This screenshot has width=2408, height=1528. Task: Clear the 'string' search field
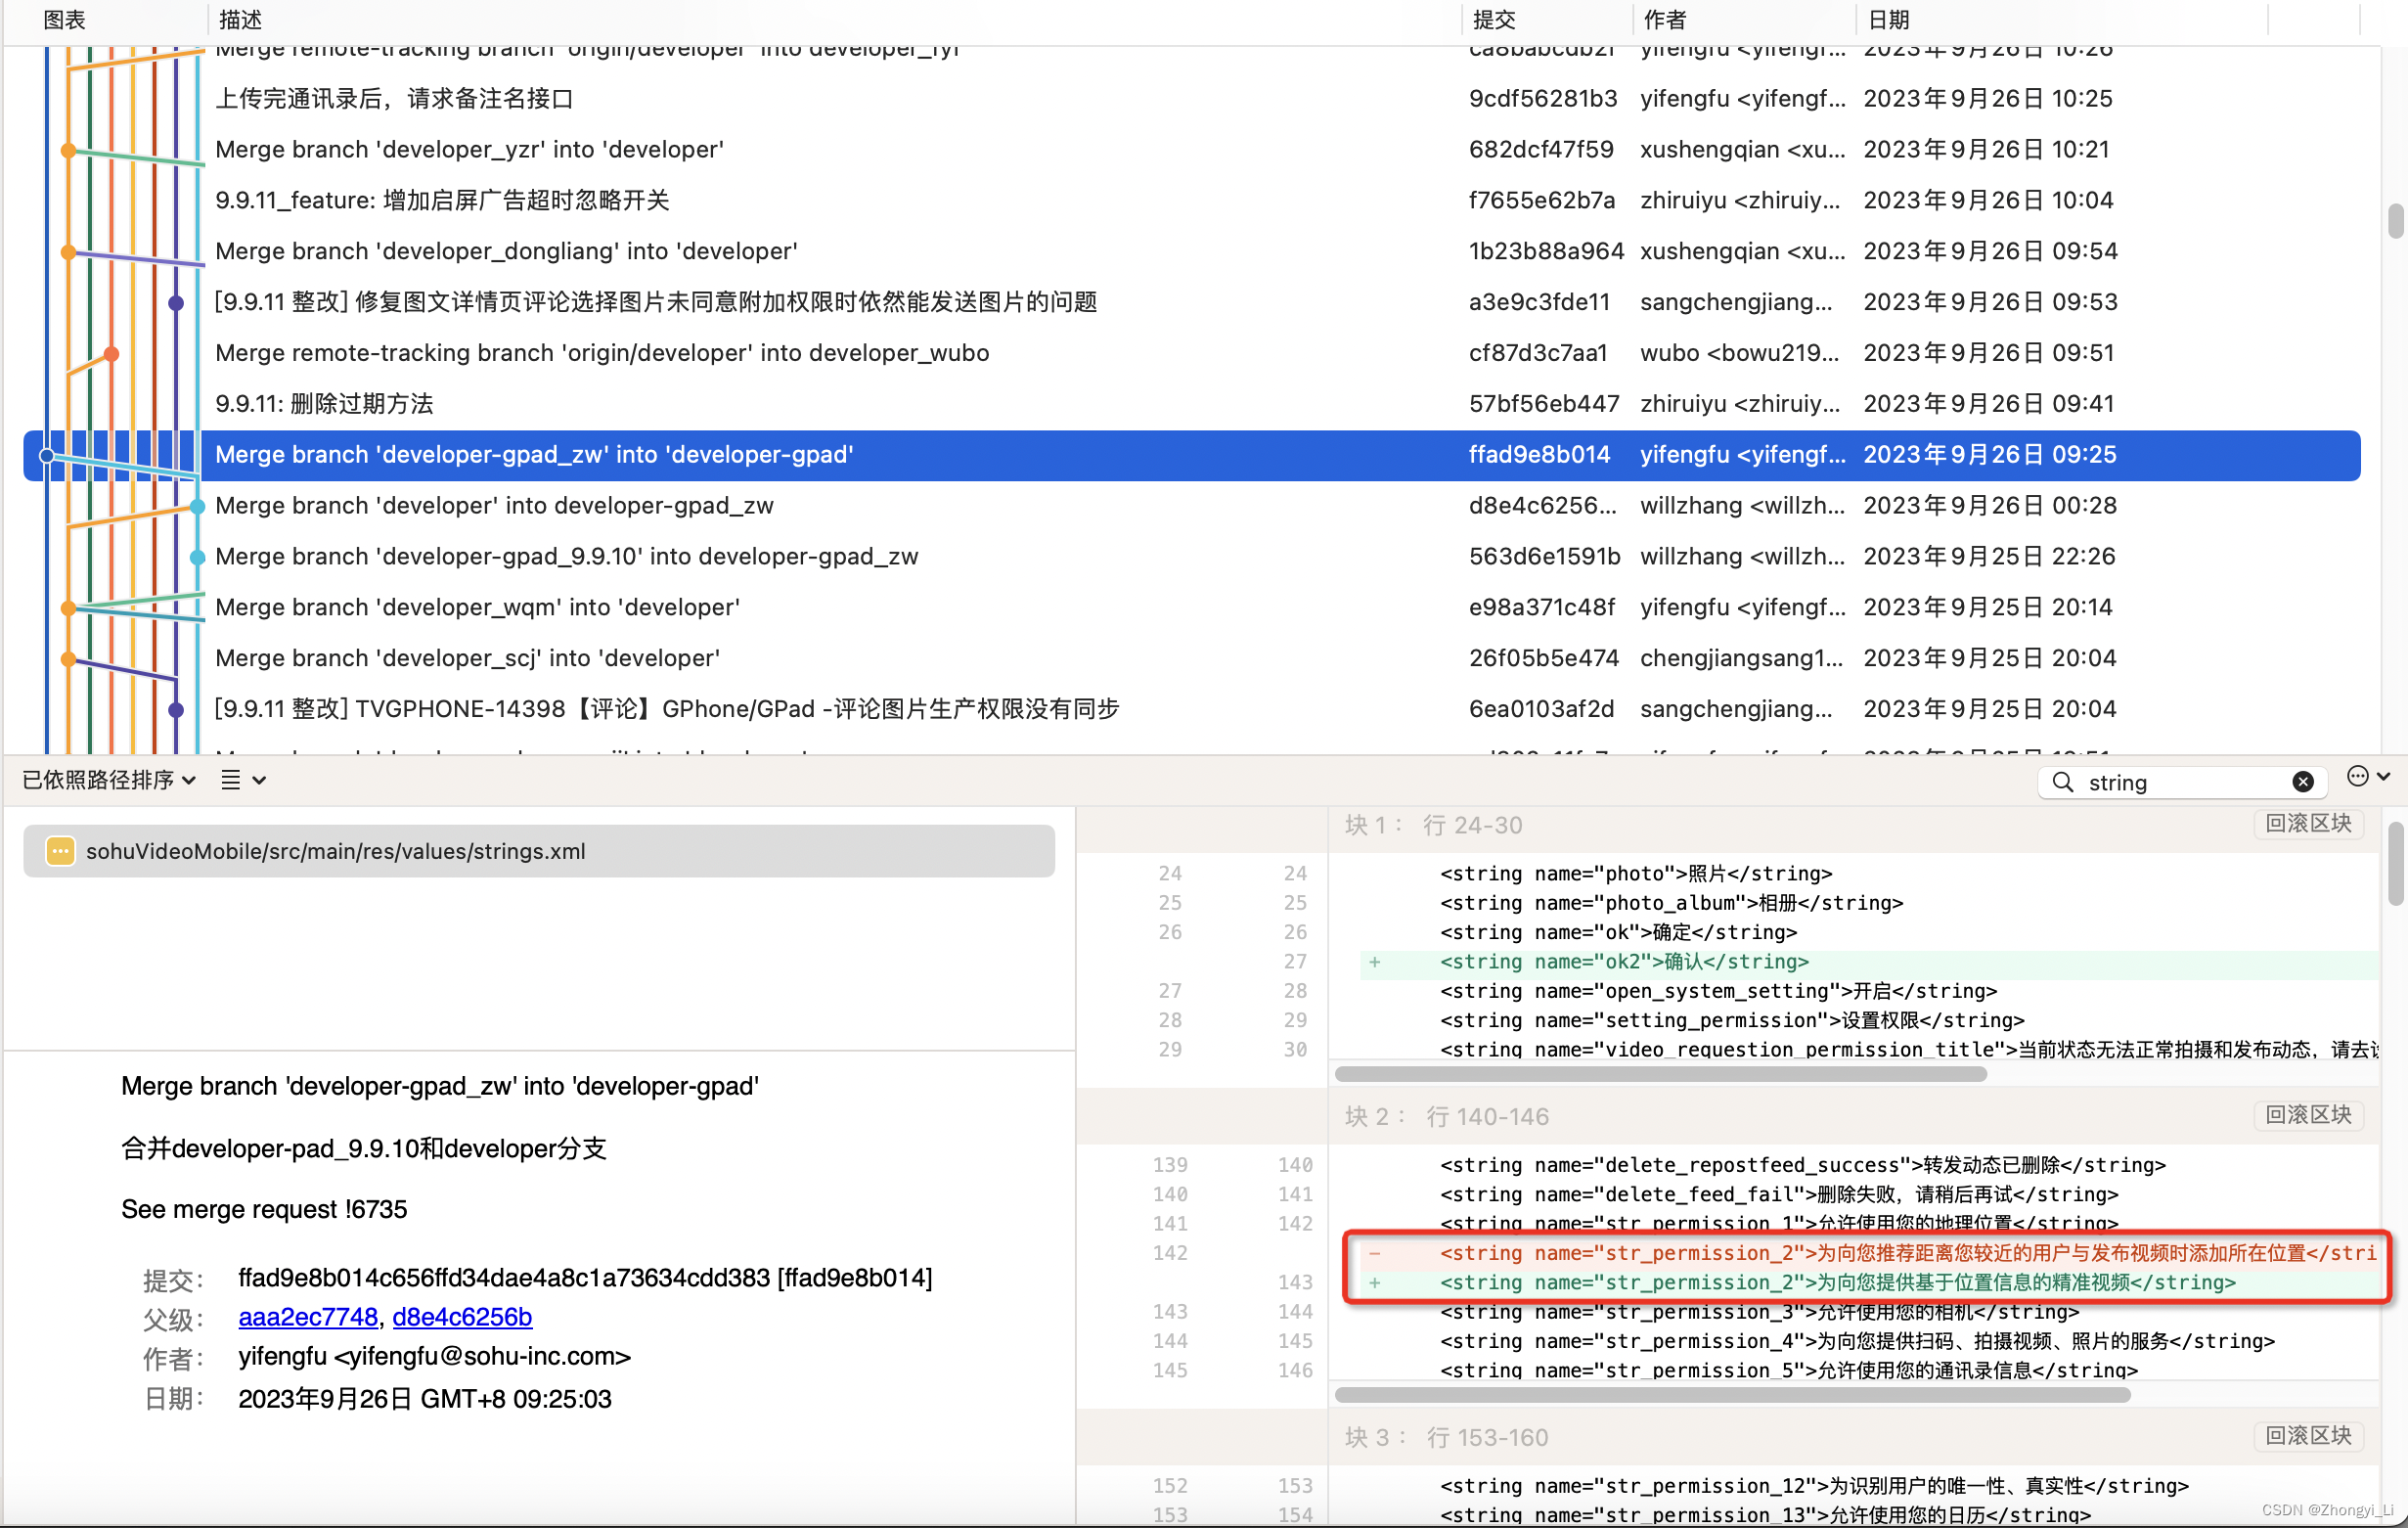click(x=2302, y=782)
